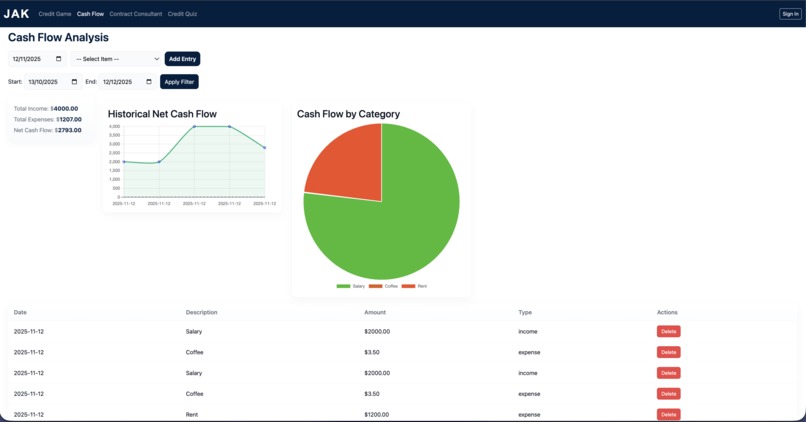
Task: Click the Cash Flow Analysis heading
Action: (x=58, y=38)
